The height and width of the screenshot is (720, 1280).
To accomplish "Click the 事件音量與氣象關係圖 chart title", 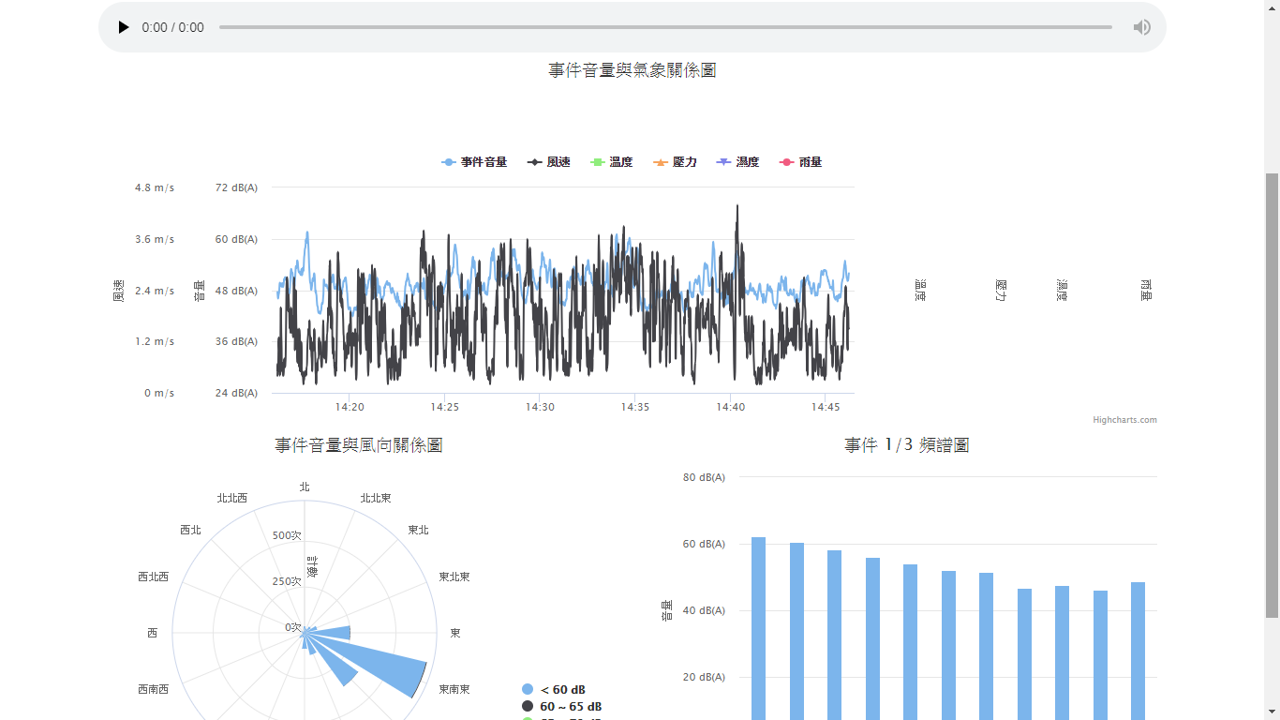I will [x=632, y=70].
